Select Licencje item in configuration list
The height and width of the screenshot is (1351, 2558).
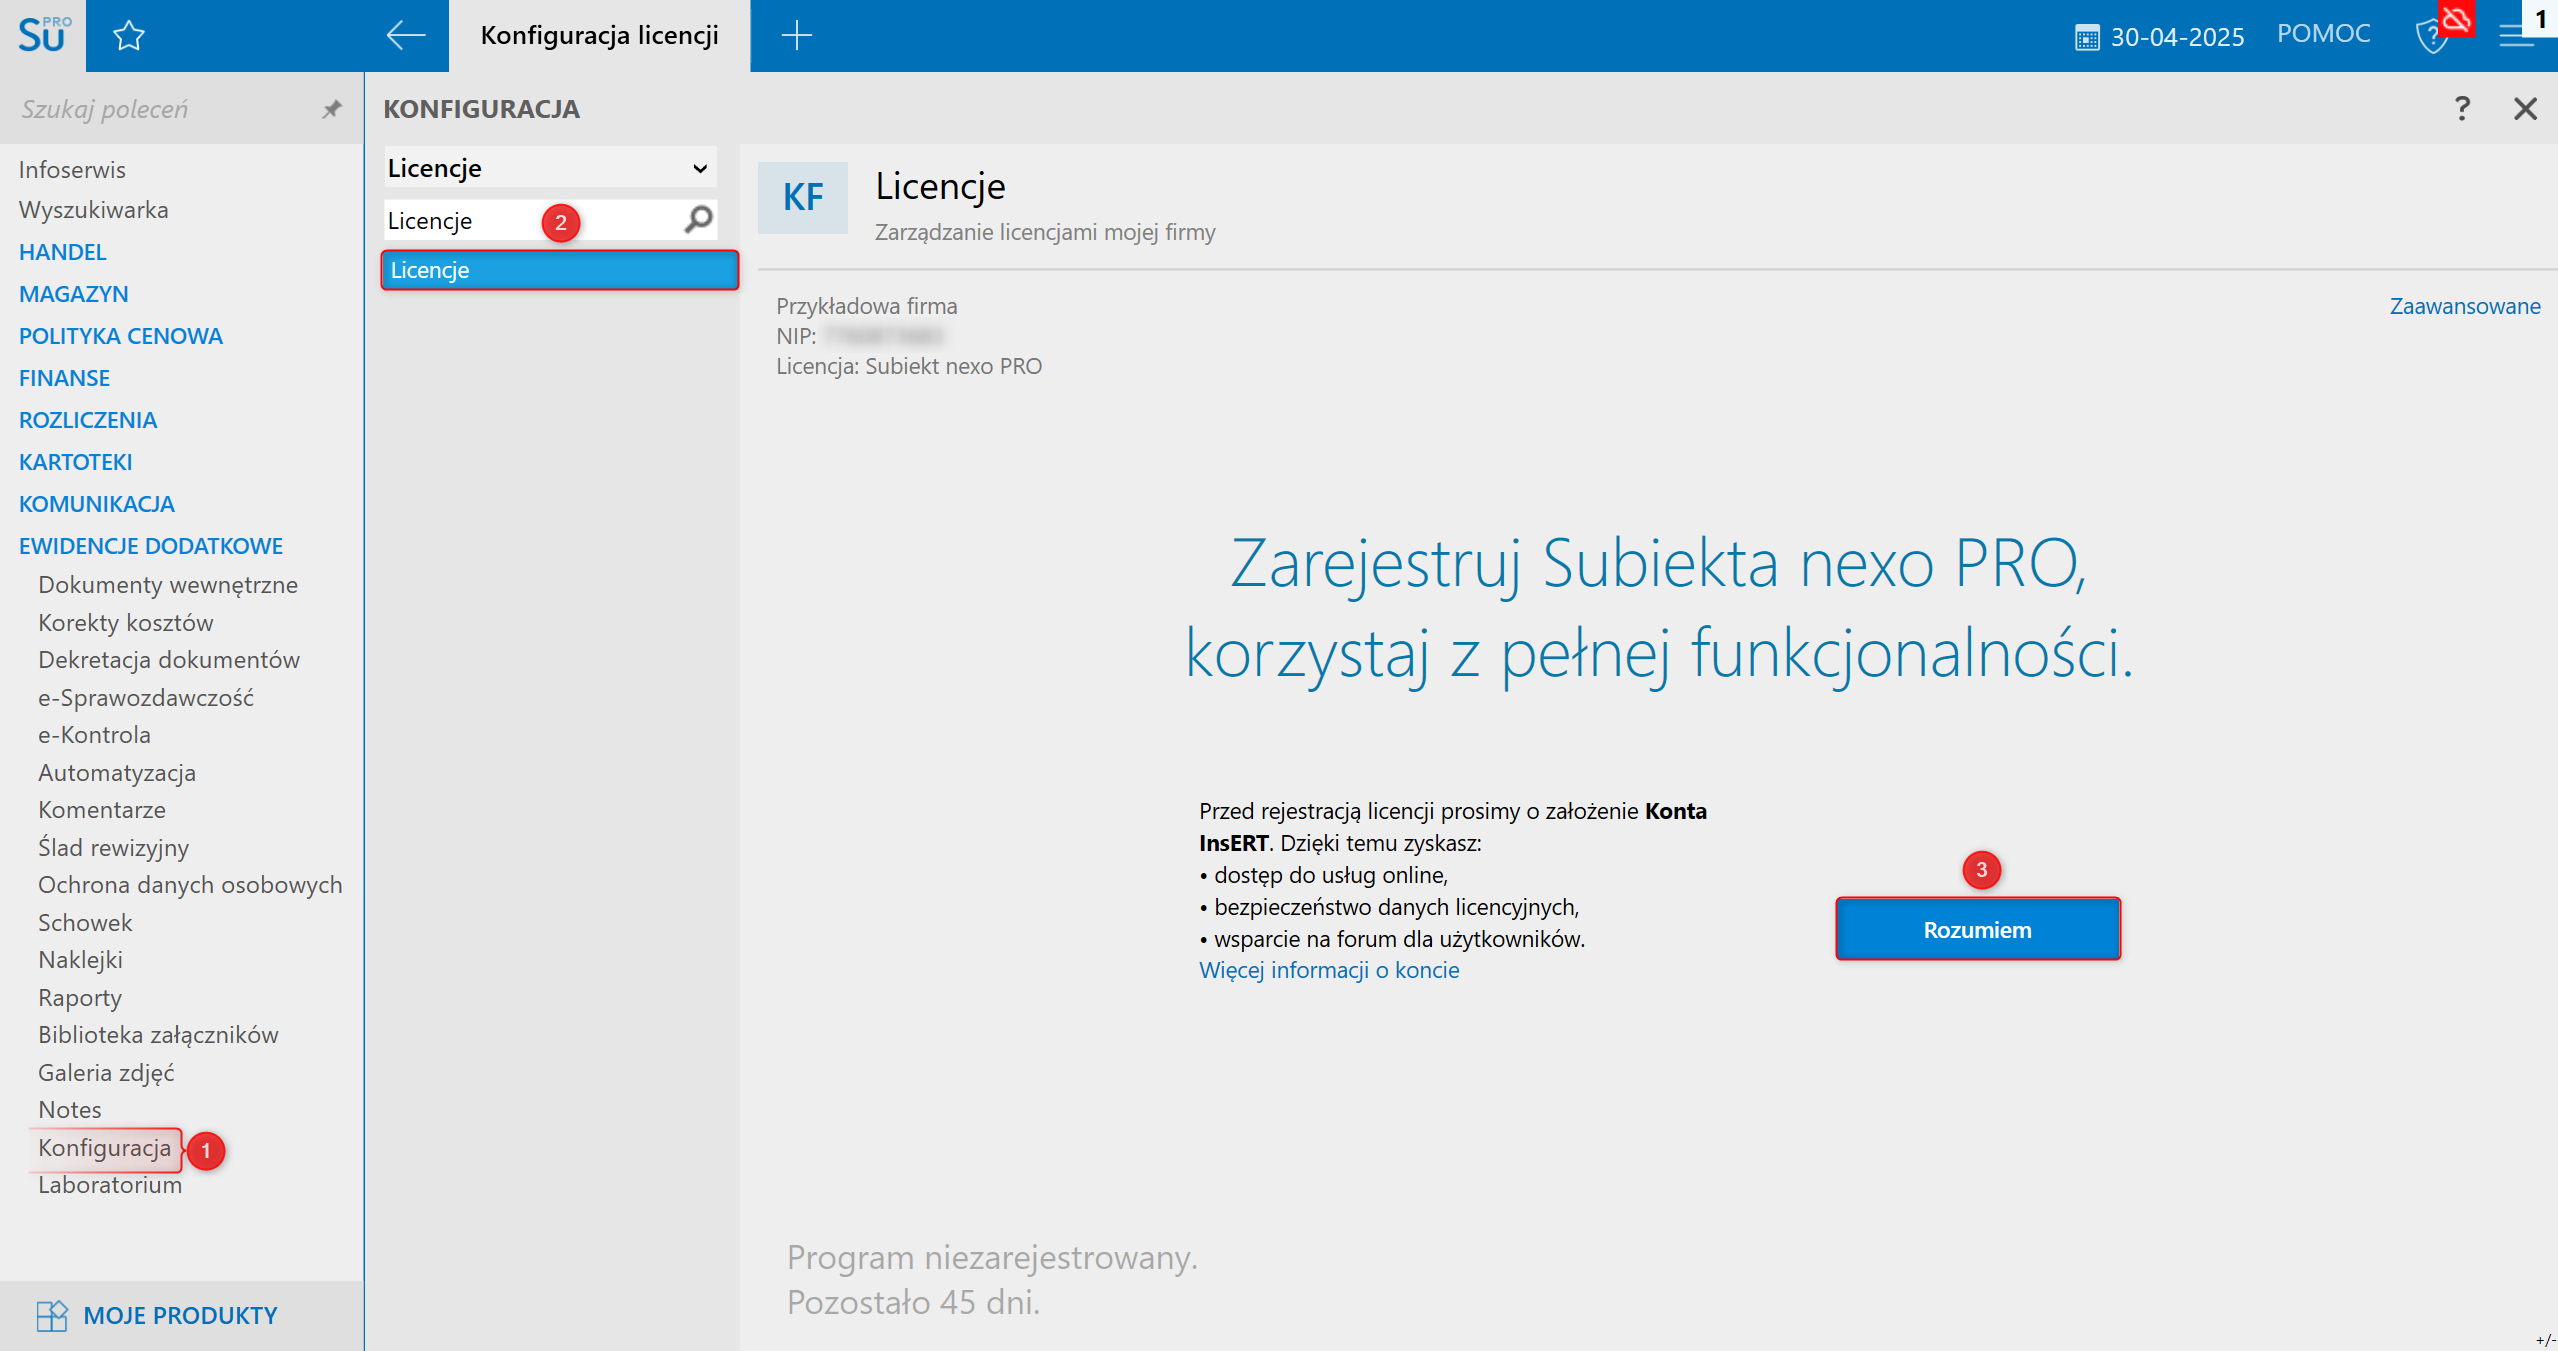[x=559, y=270]
